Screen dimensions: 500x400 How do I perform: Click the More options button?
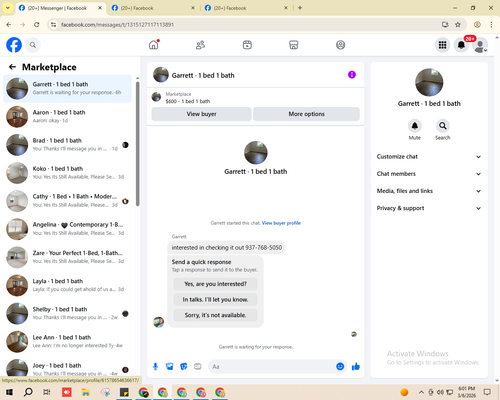point(306,114)
